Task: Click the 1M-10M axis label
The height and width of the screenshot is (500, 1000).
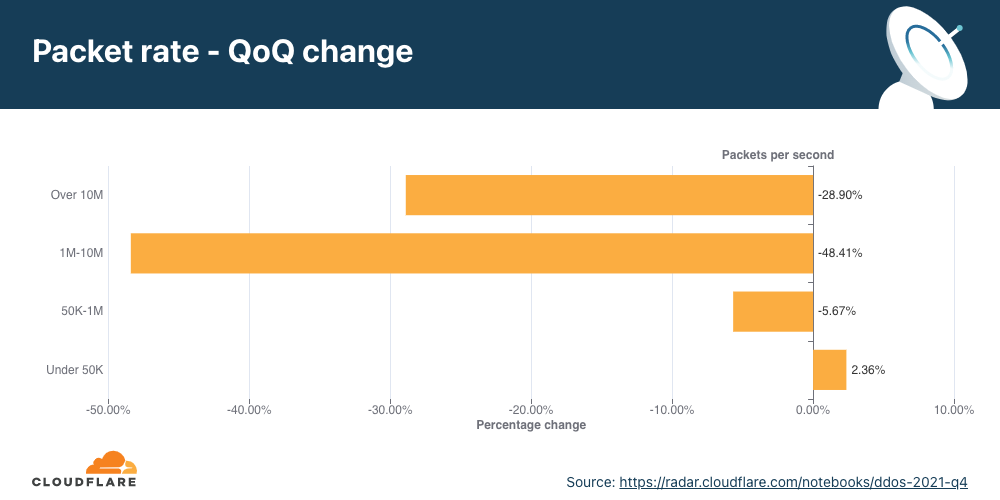Action: (82, 253)
